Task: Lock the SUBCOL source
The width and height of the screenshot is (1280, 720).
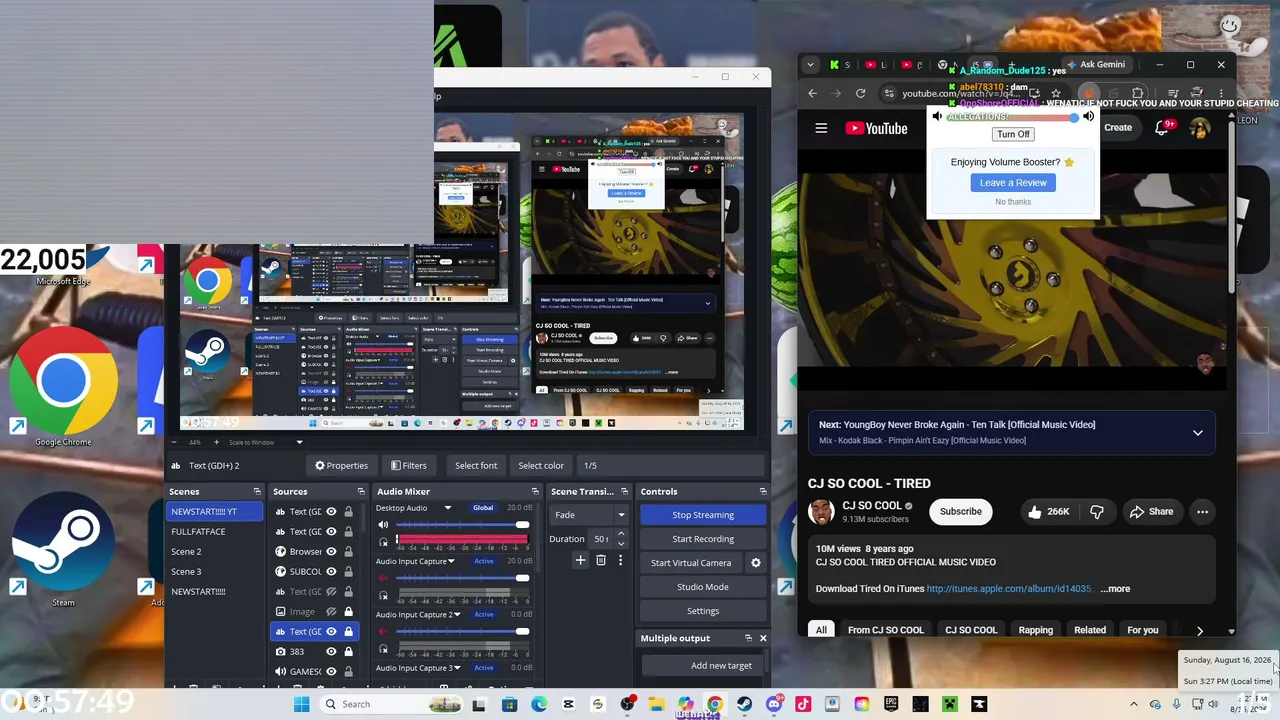Action: tap(348, 571)
